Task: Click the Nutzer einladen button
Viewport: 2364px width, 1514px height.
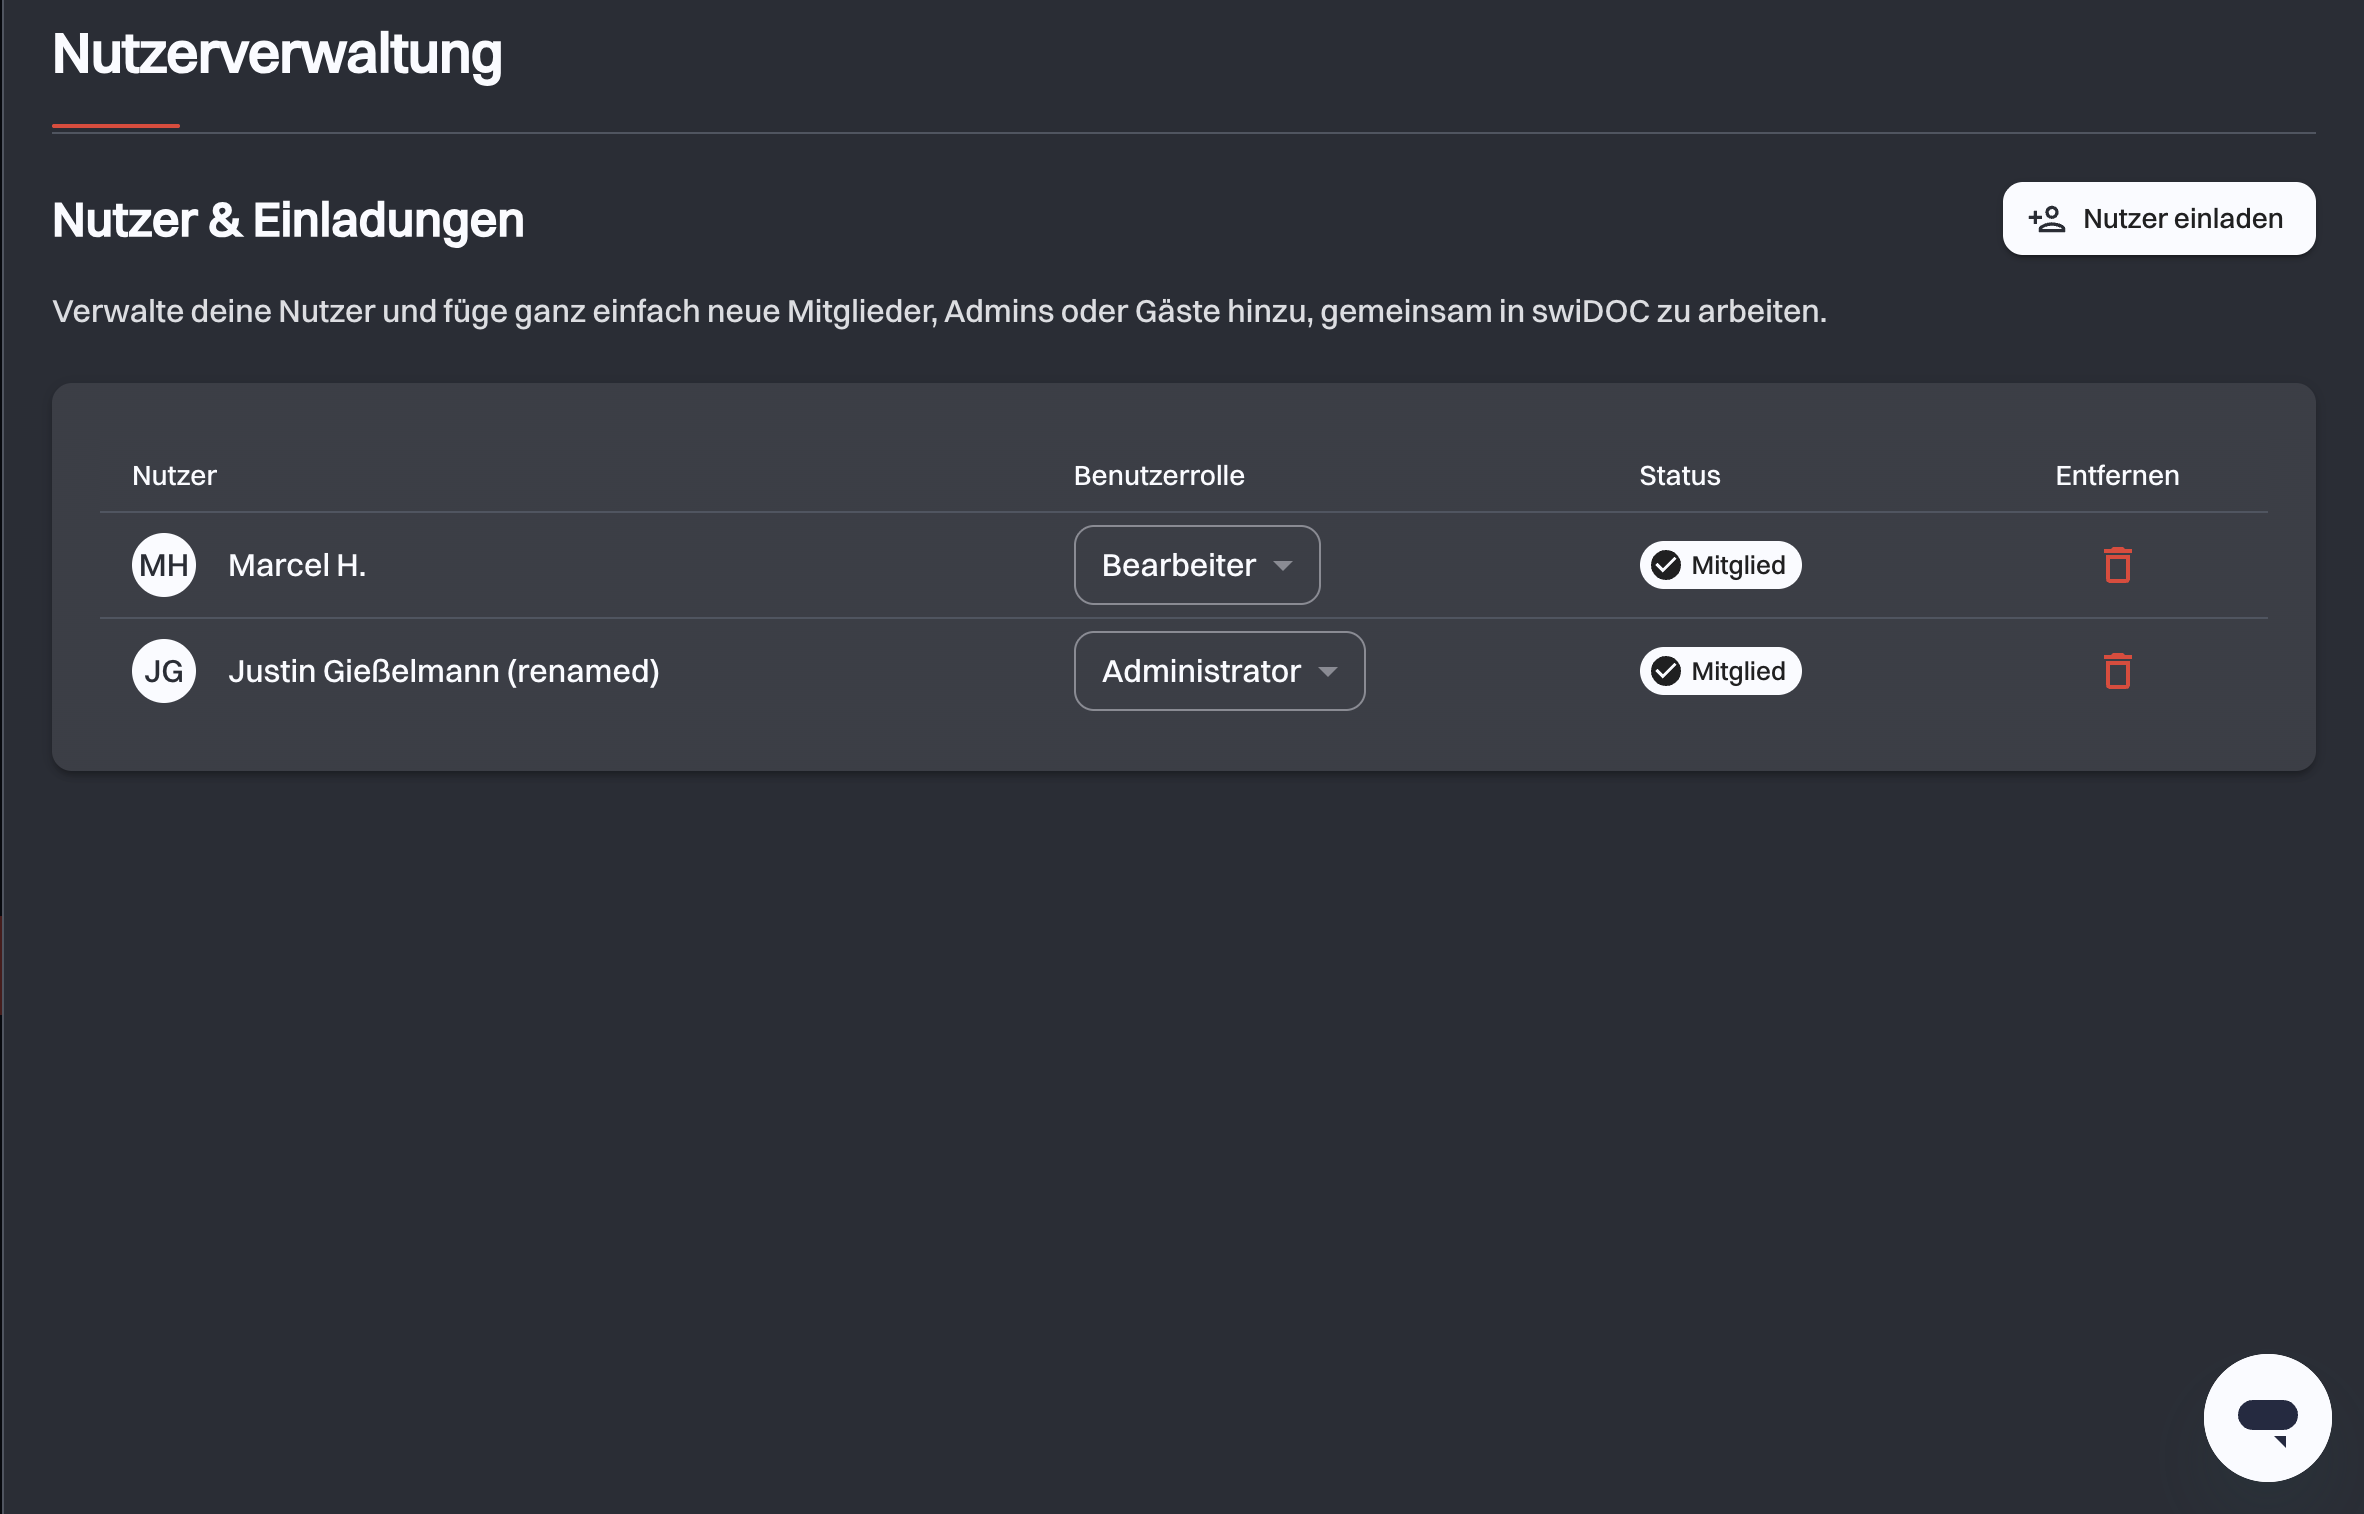Action: [2158, 219]
